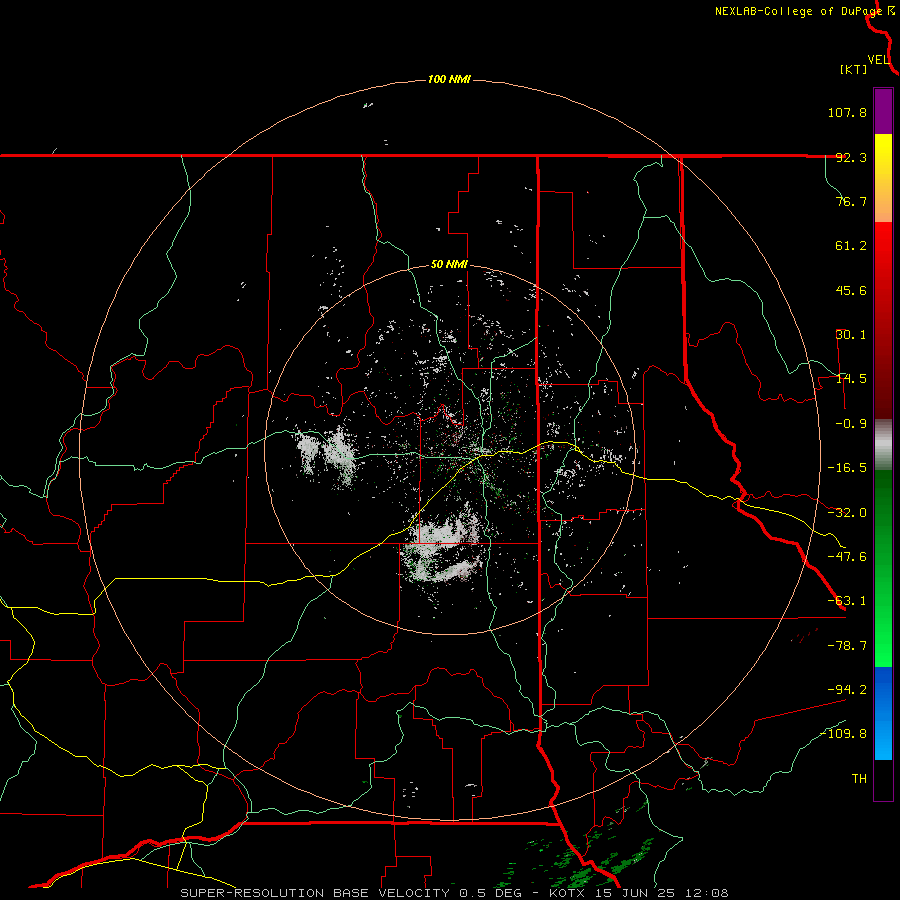Click the blue segment of color bar
Image resolution: width=900 pixels, height=900 pixels.
pyautogui.click(x=883, y=713)
